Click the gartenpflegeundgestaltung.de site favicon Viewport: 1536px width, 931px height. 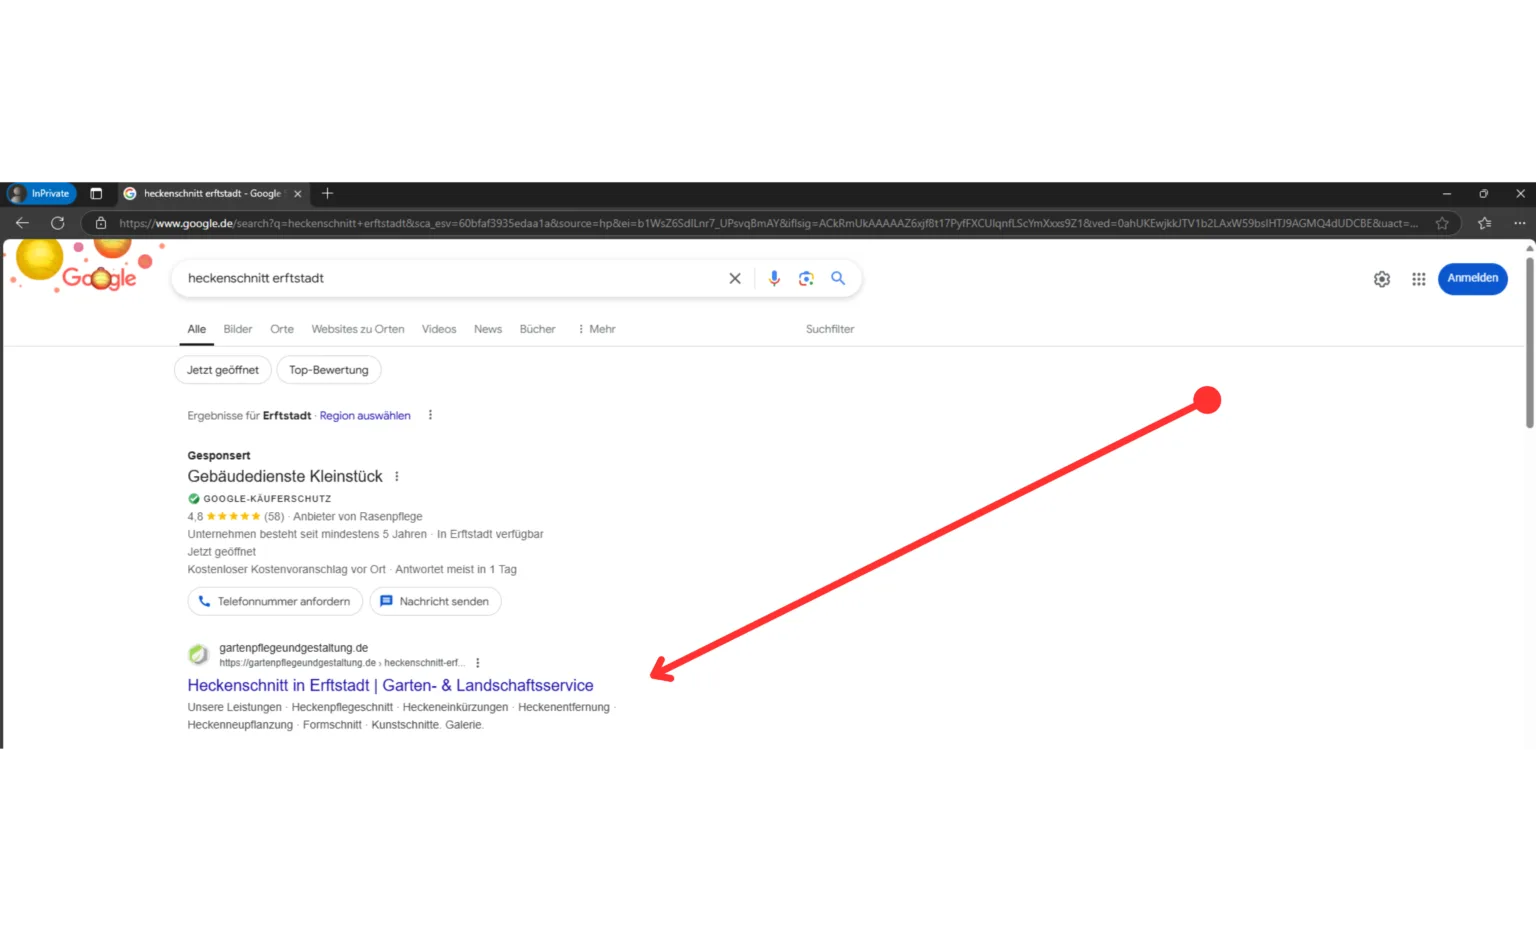[x=199, y=655]
